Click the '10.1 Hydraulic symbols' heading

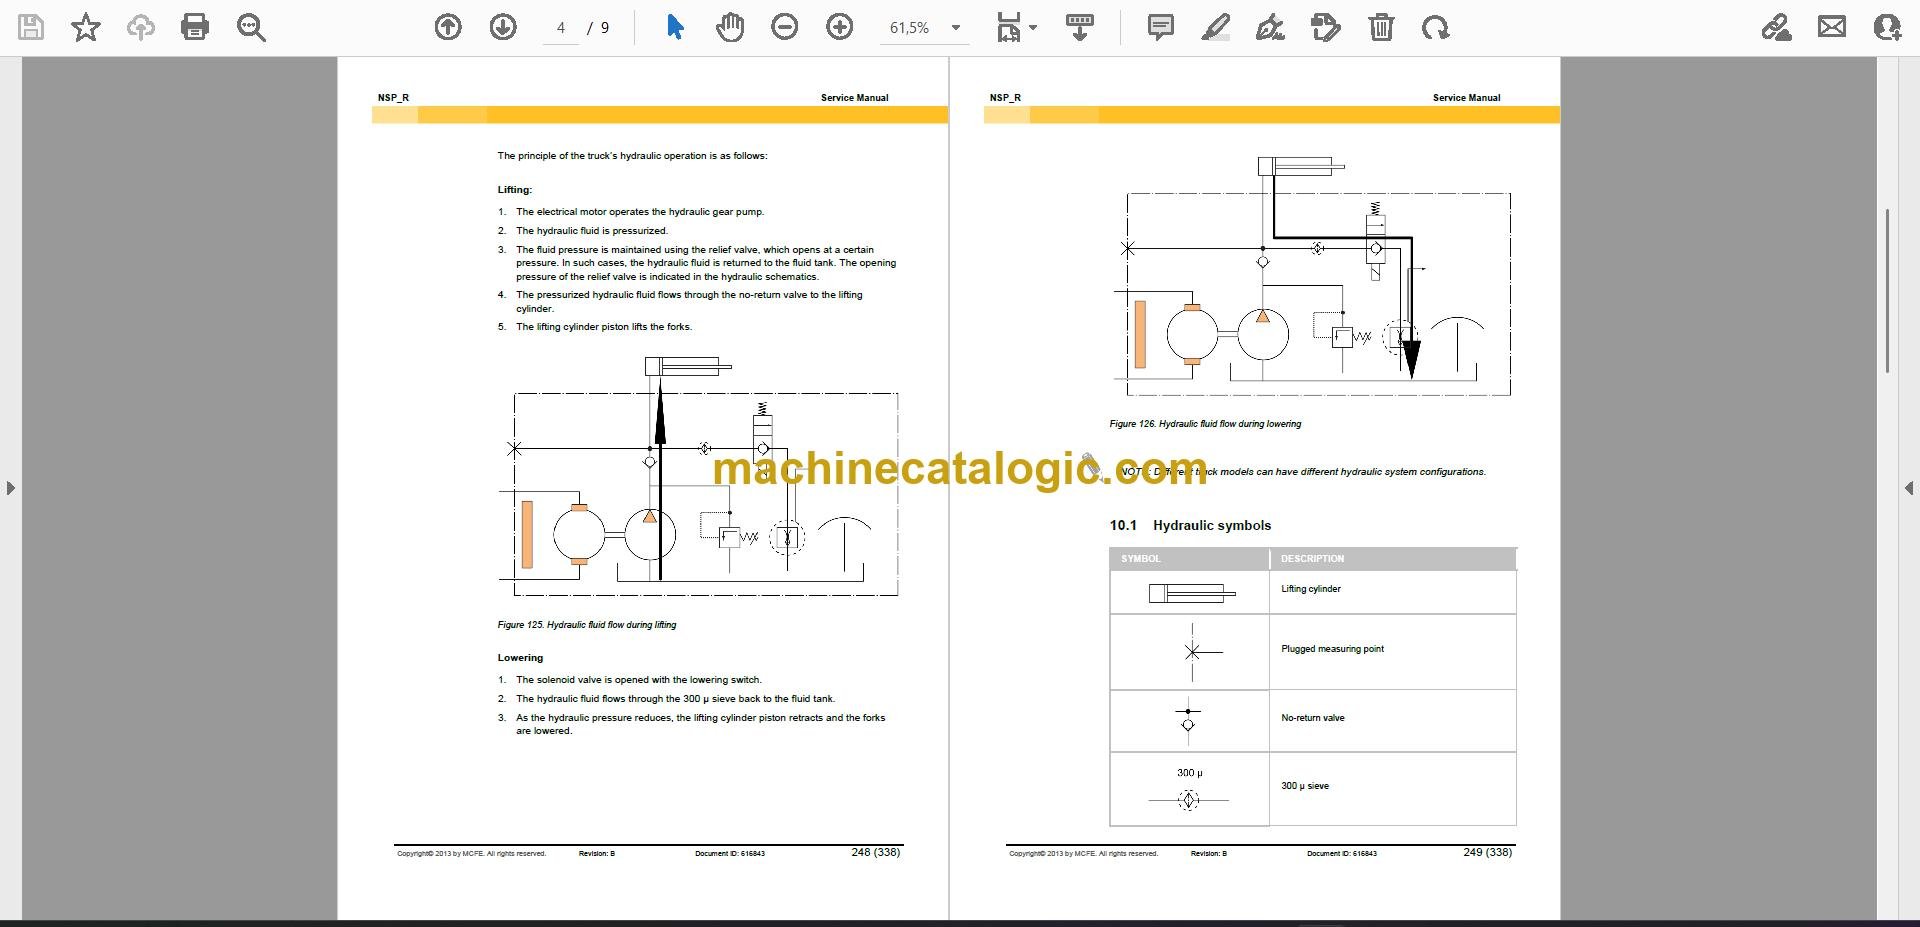1190,525
